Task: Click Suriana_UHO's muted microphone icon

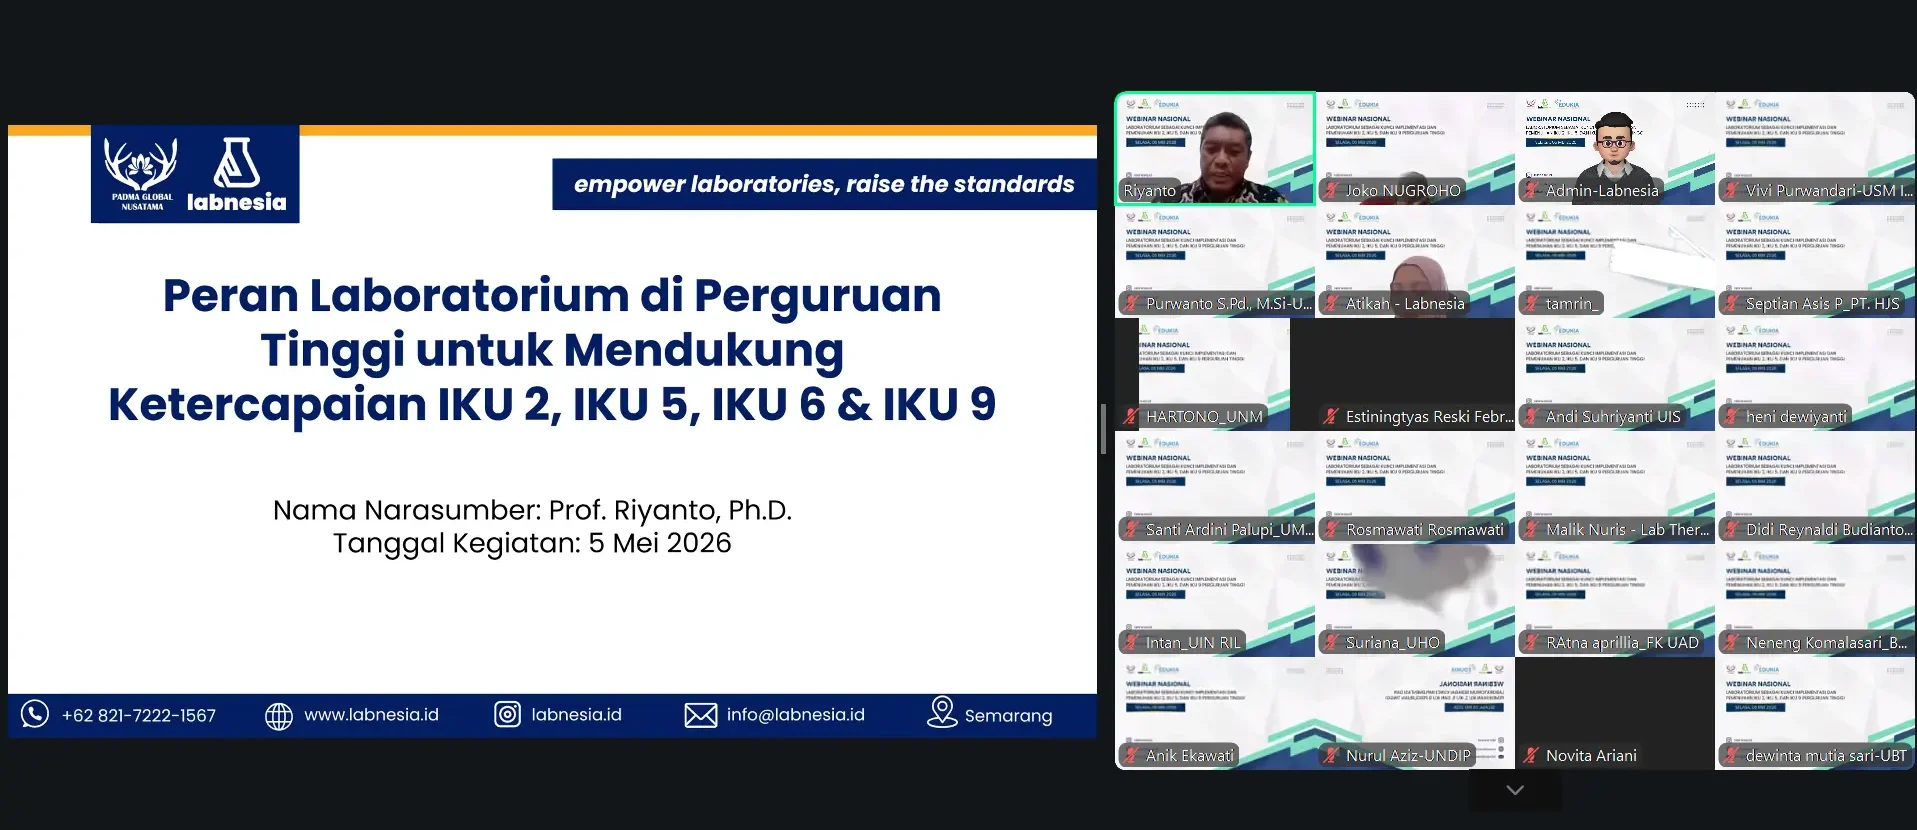Action: click(x=1331, y=642)
